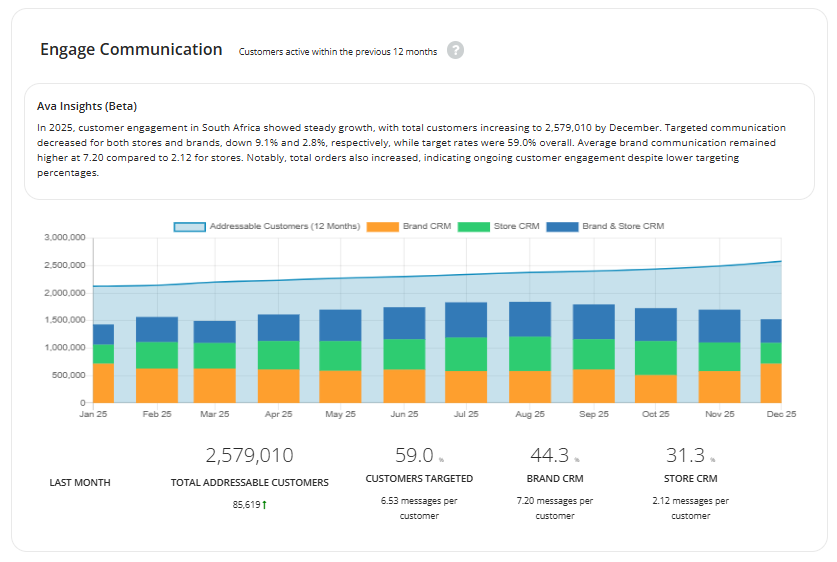Screen dimensions: 837x562
Task: Toggle the Brand CRM series label
Action: tap(426, 226)
